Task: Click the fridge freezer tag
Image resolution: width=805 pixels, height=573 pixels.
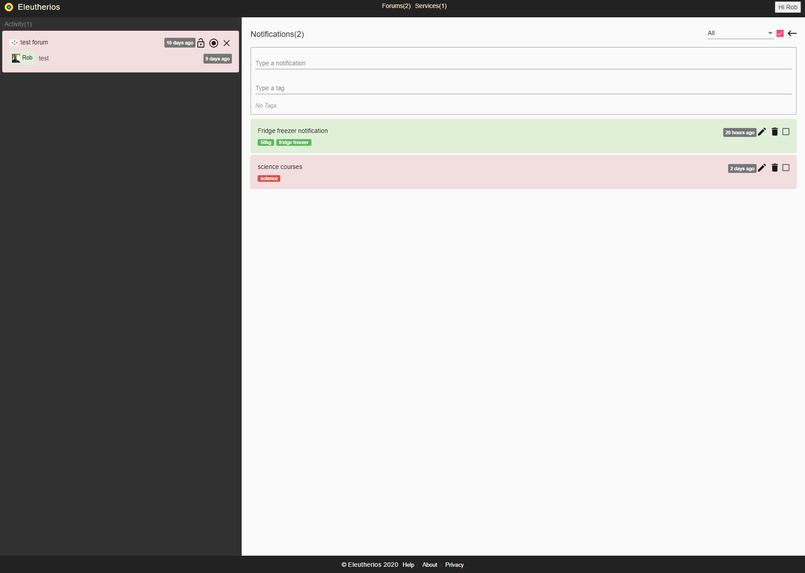Action: click(x=294, y=142)
